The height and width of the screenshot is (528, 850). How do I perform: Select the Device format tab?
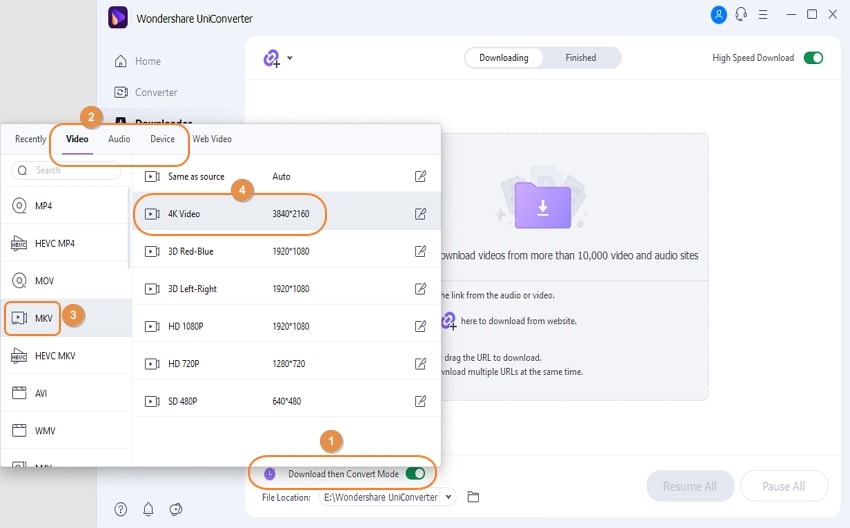(x=163, y=139)
